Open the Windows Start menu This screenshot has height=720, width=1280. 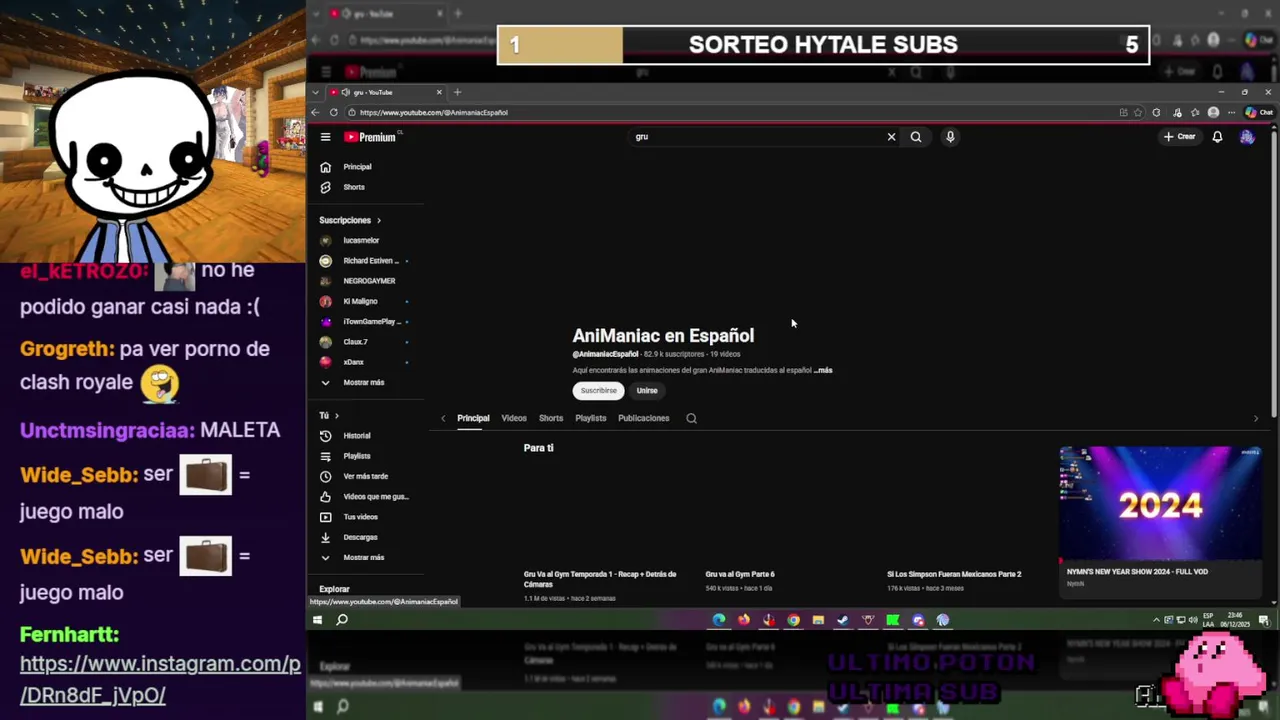pyautogui.click(x=317, y=620)
